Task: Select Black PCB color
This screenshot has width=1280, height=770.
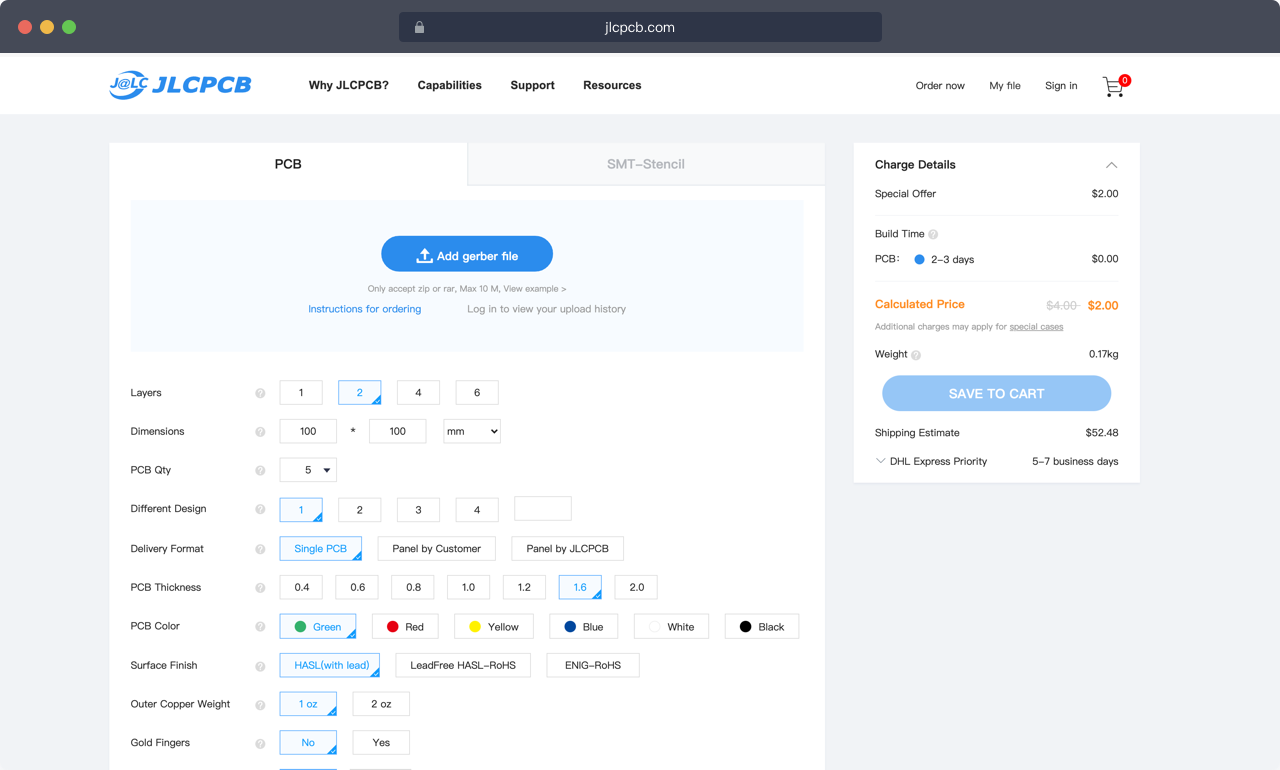Action: [762, 626]
